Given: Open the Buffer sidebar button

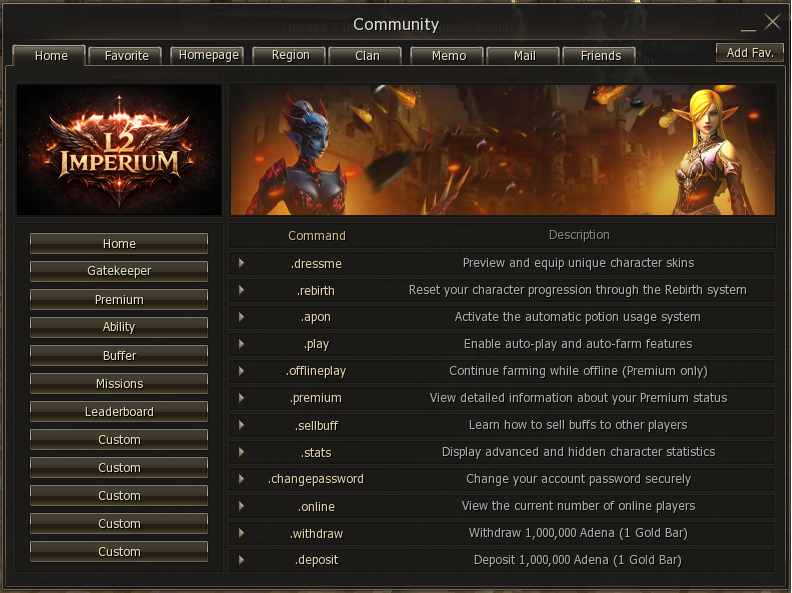Looking at the screenshot, I should click(119, 356).
